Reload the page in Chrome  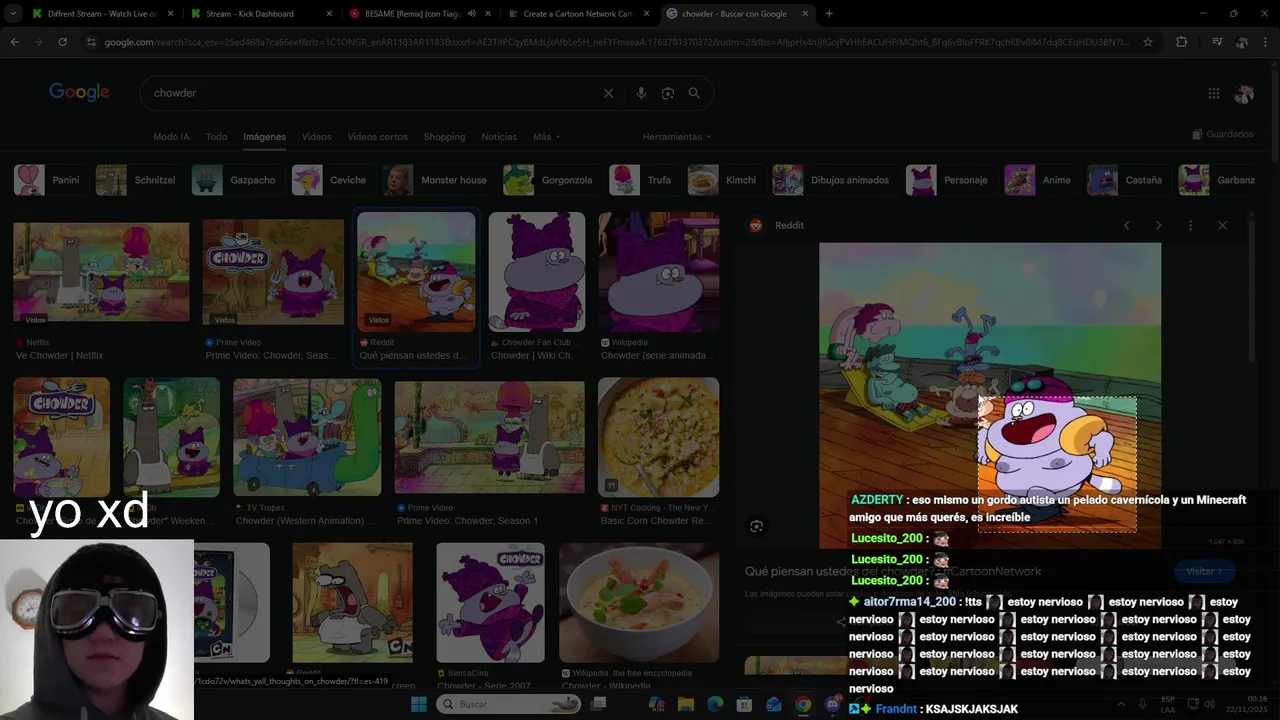coord(62,42)
